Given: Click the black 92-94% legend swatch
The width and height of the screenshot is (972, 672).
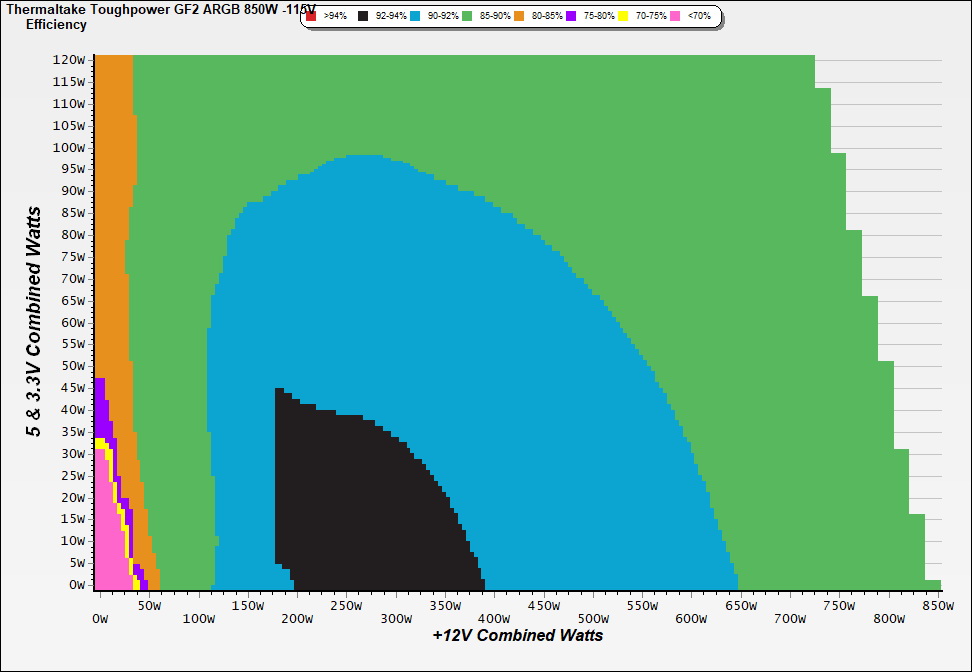Looking at the screenshot, I should click(x=363, y=17).
